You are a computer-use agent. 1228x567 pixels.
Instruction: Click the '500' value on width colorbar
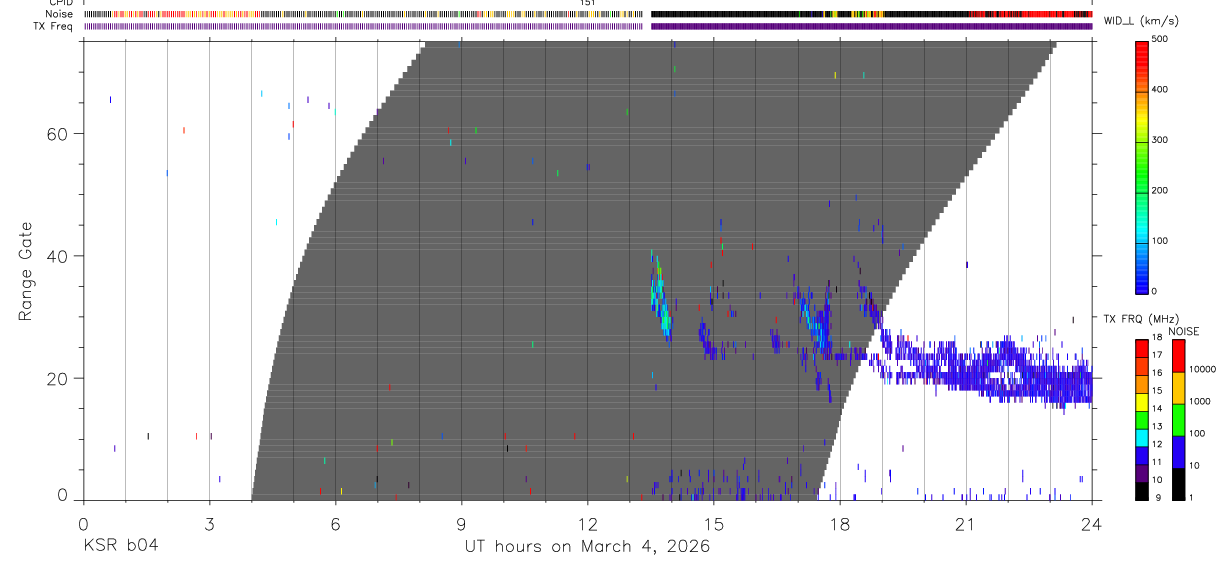point(1161,39)
